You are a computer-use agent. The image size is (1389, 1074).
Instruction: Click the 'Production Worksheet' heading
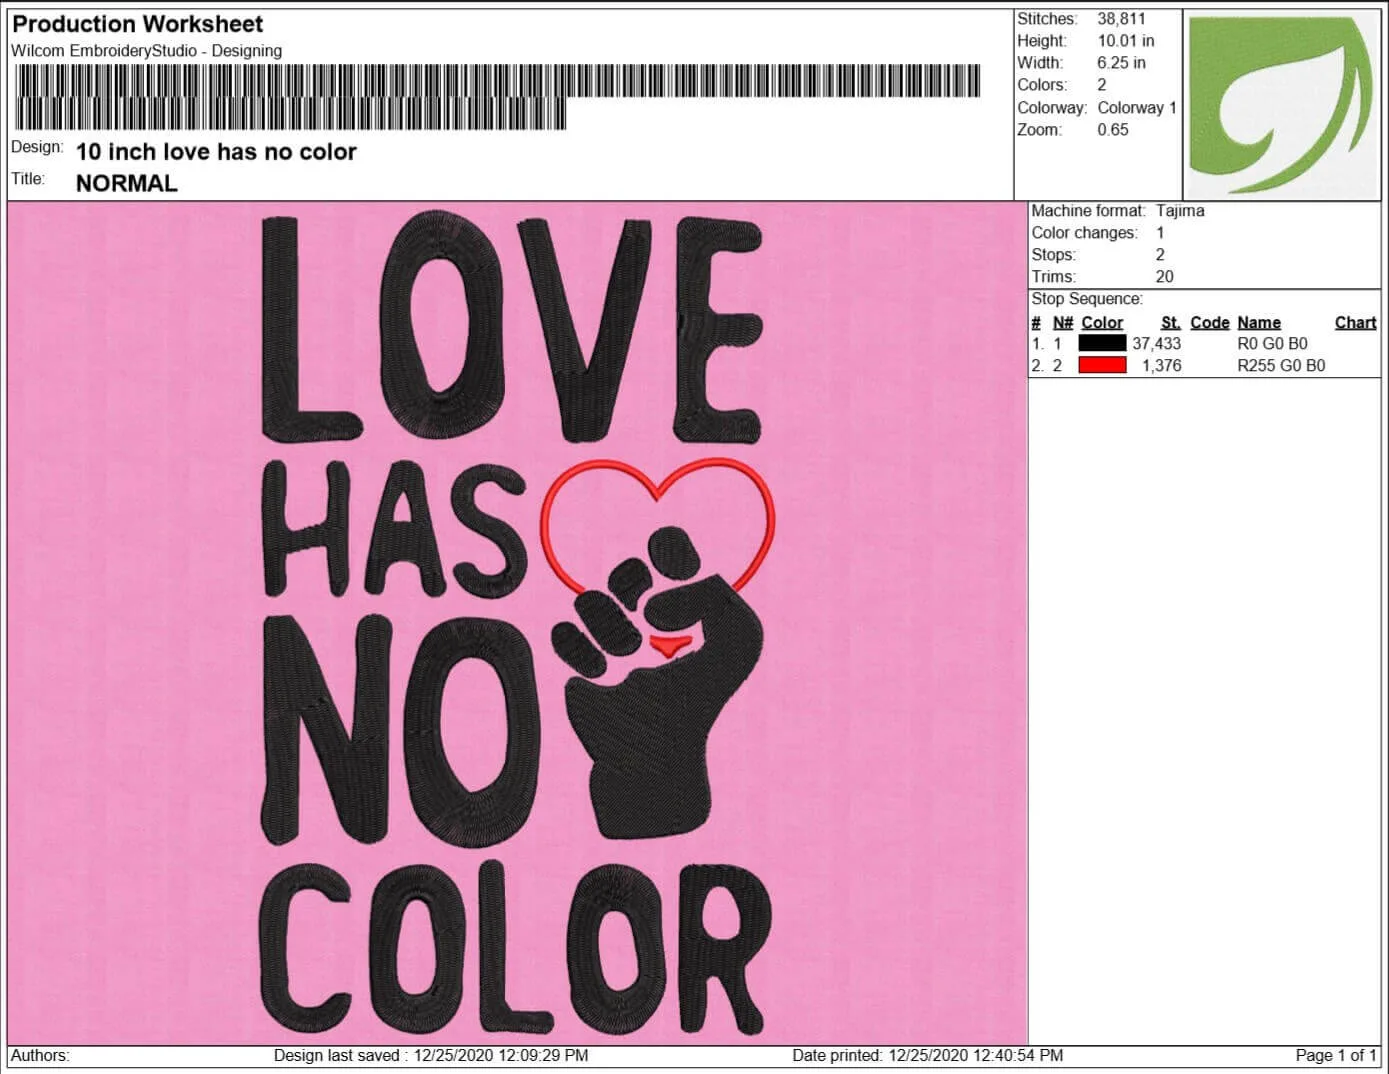click(138, 24)
